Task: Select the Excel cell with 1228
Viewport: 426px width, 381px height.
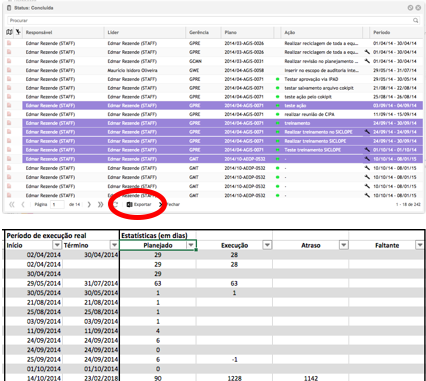Action: pyautogui.click(x=234, y=378)
